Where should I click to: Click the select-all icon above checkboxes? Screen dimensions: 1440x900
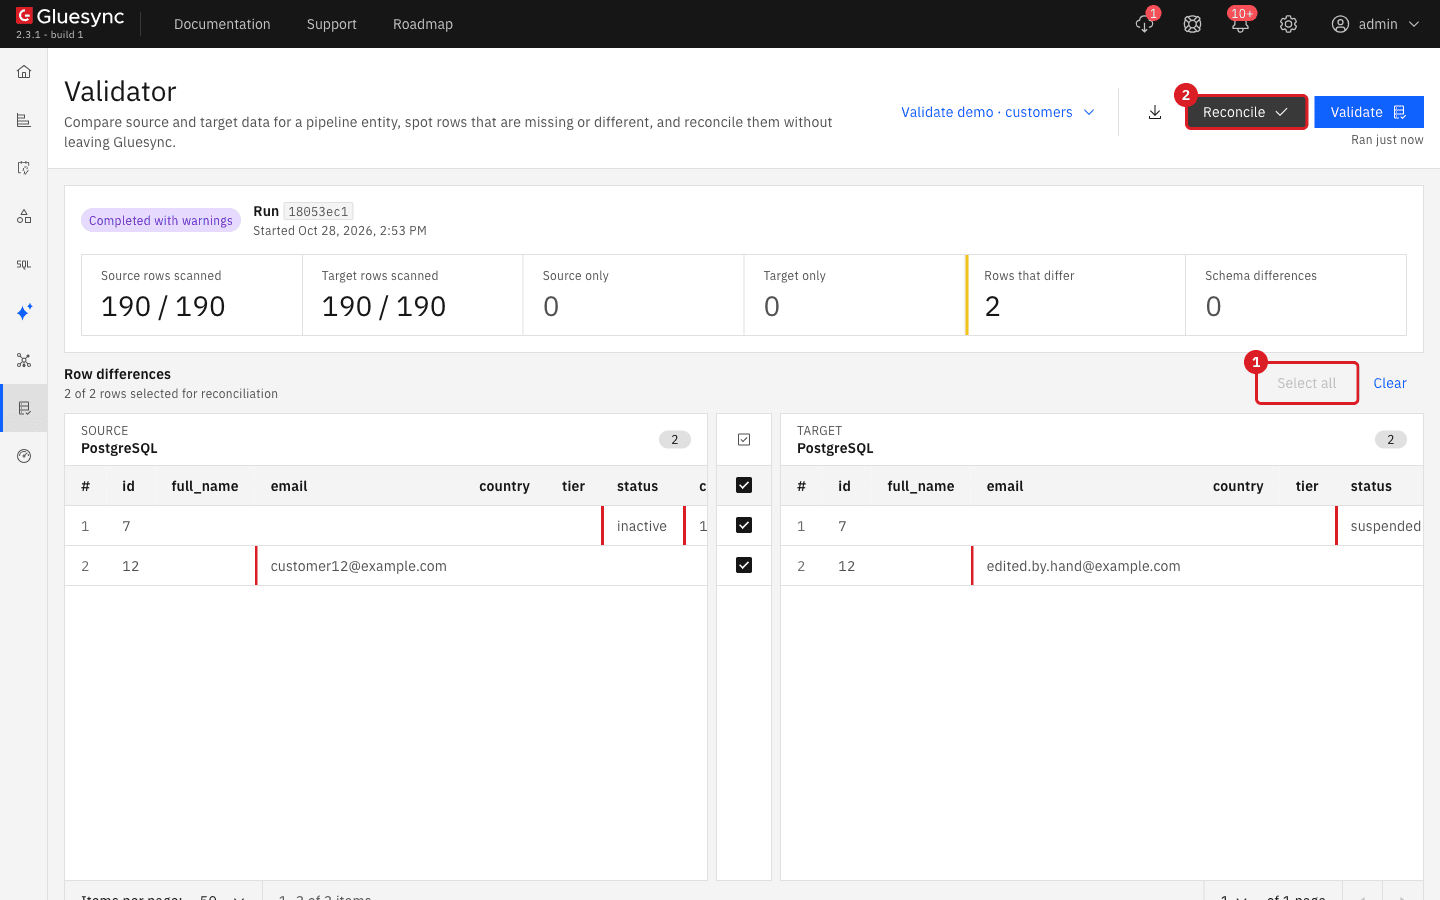(x=744, y=439)
